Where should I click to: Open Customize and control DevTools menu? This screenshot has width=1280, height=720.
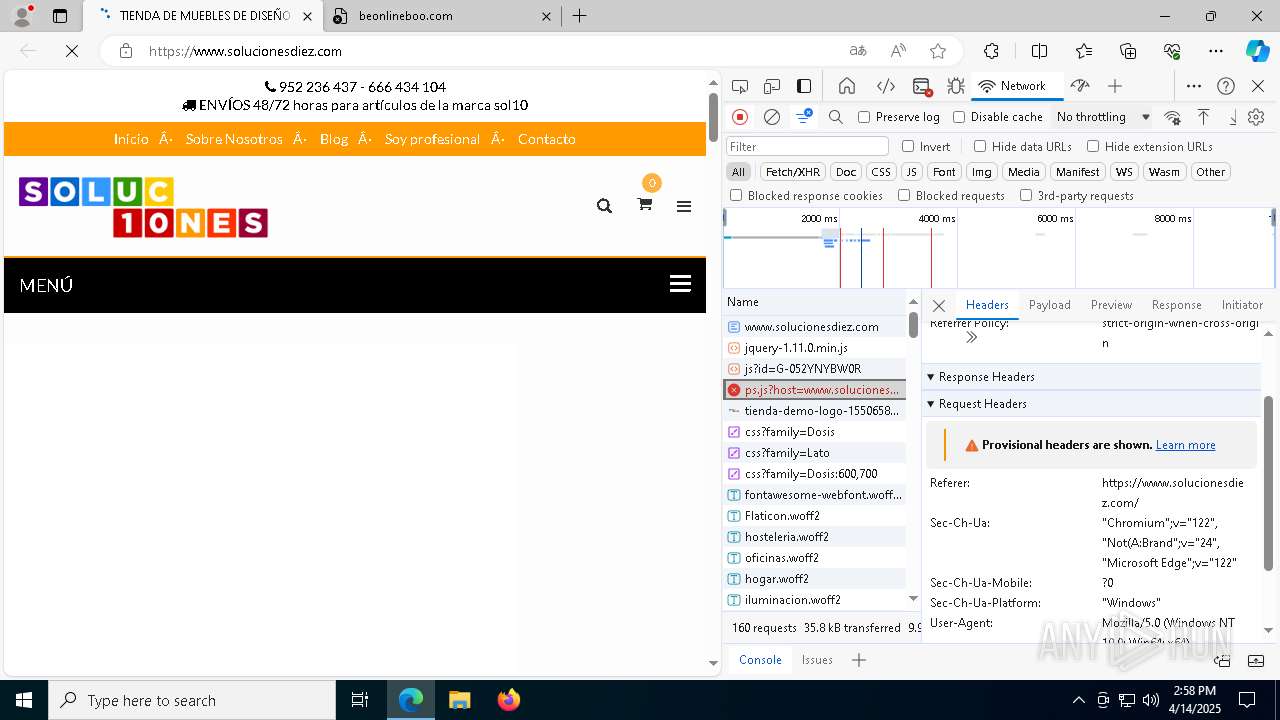(1194, 86)
